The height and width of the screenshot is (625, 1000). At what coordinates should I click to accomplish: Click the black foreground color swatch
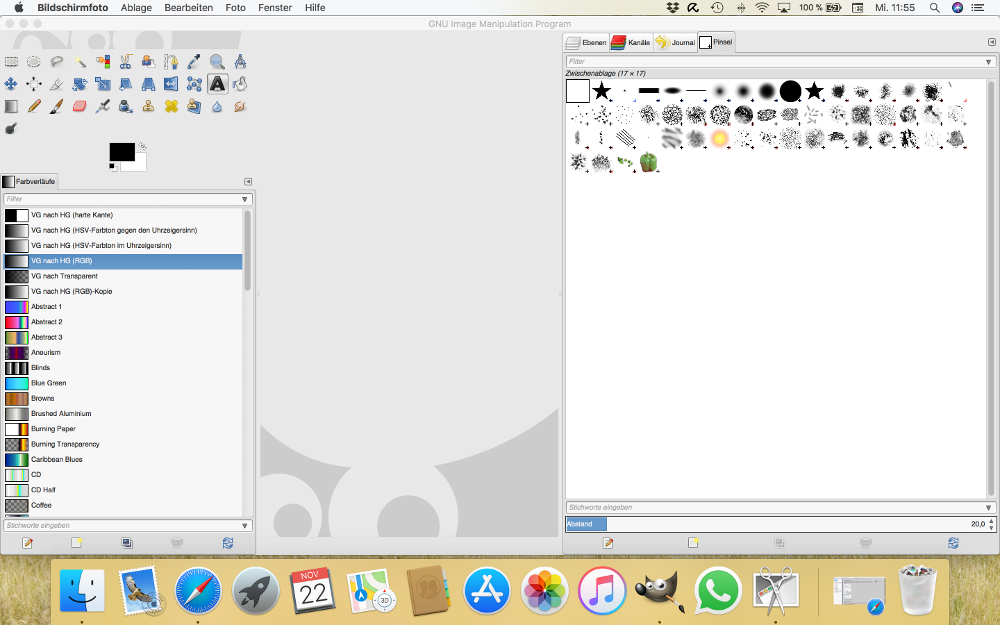click(x=121, y=151)
